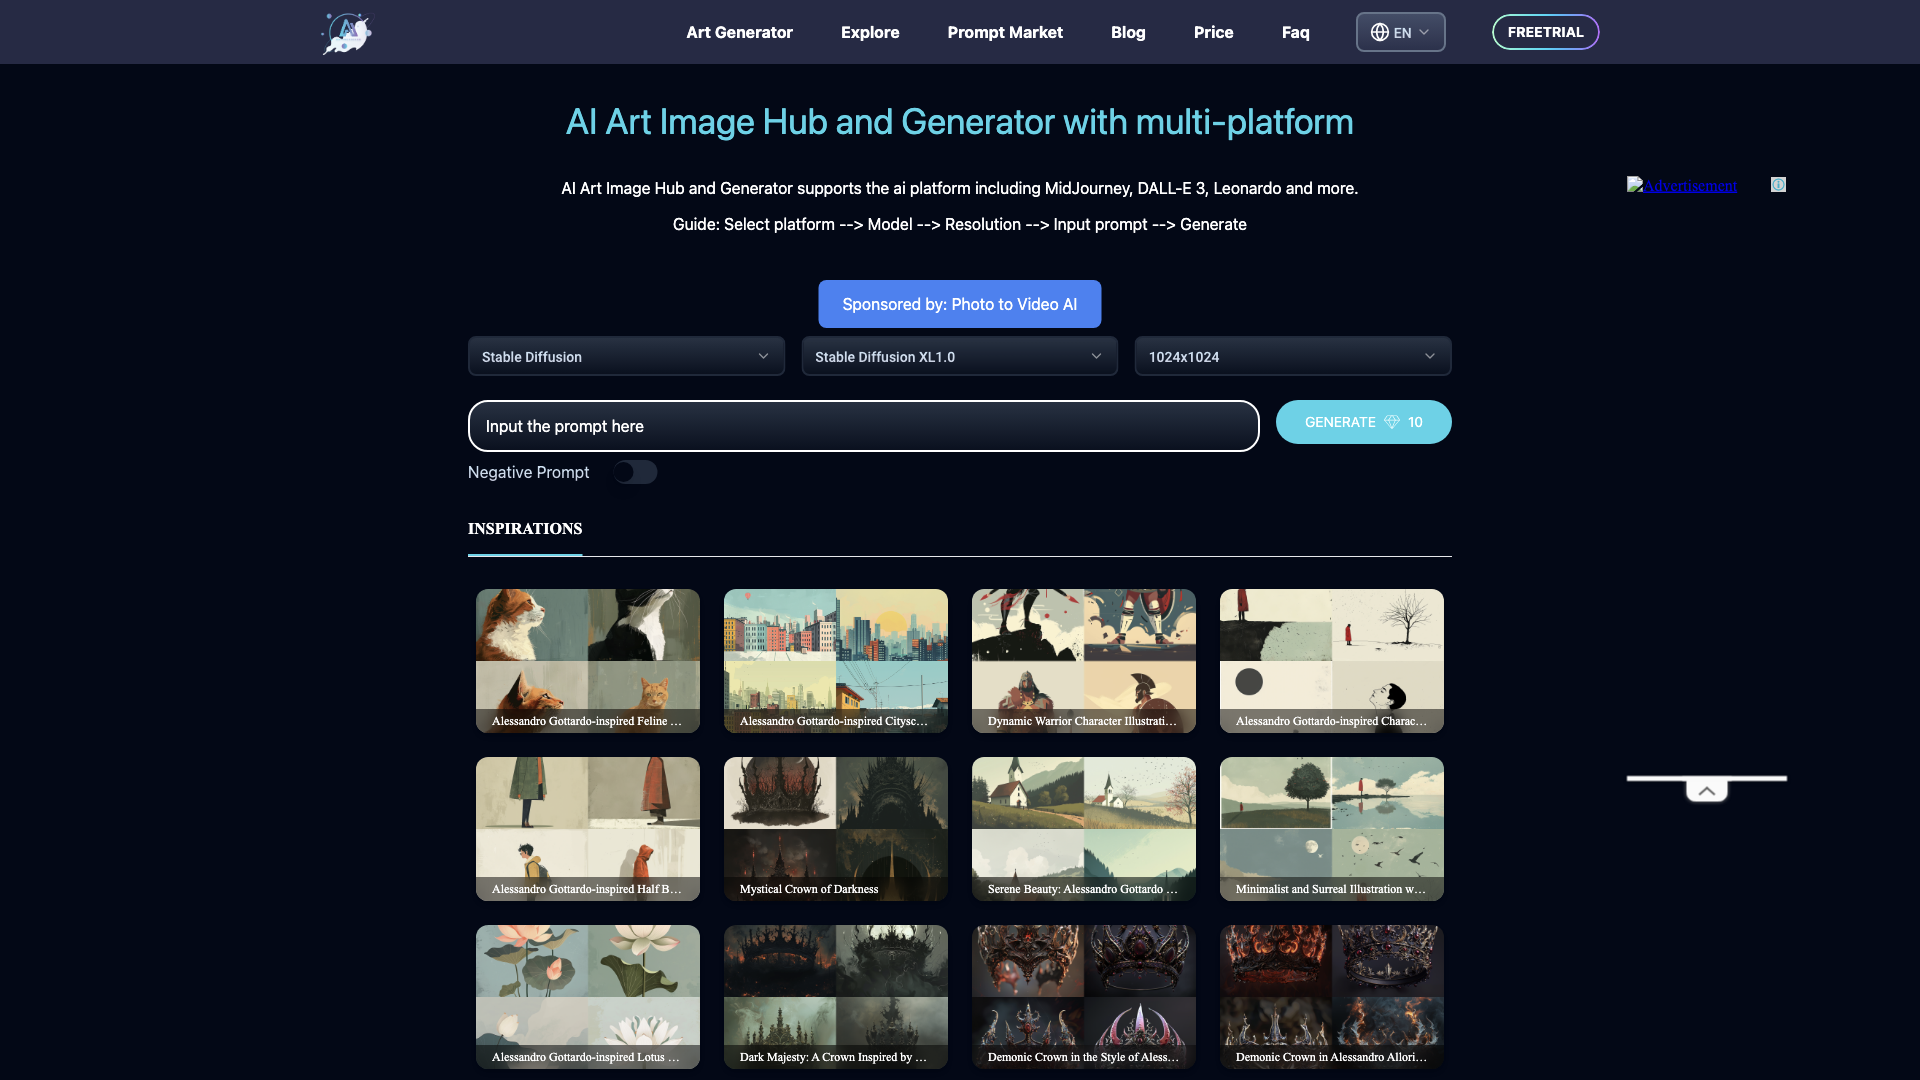Expand the EN language selector
The image size is (1920, 1080).
[1400, 32]
